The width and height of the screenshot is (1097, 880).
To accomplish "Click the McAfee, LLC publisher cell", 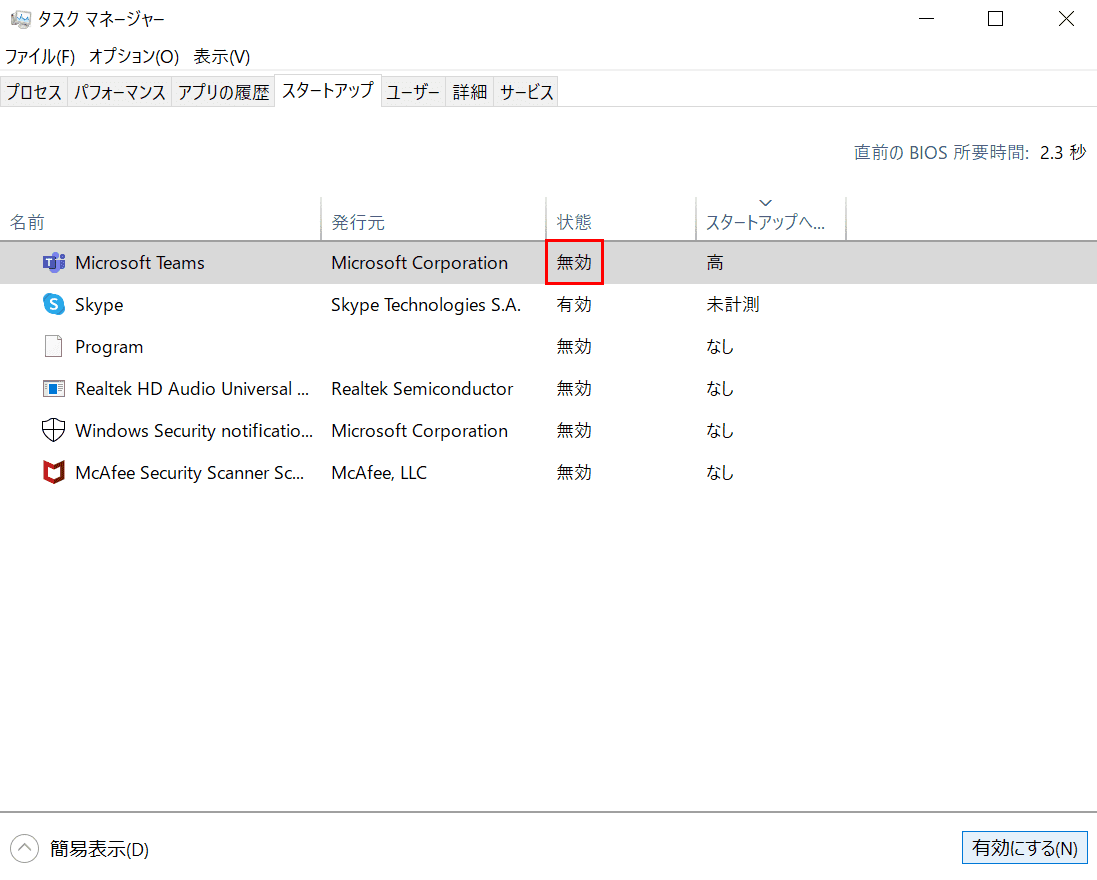I will (378, 473).
